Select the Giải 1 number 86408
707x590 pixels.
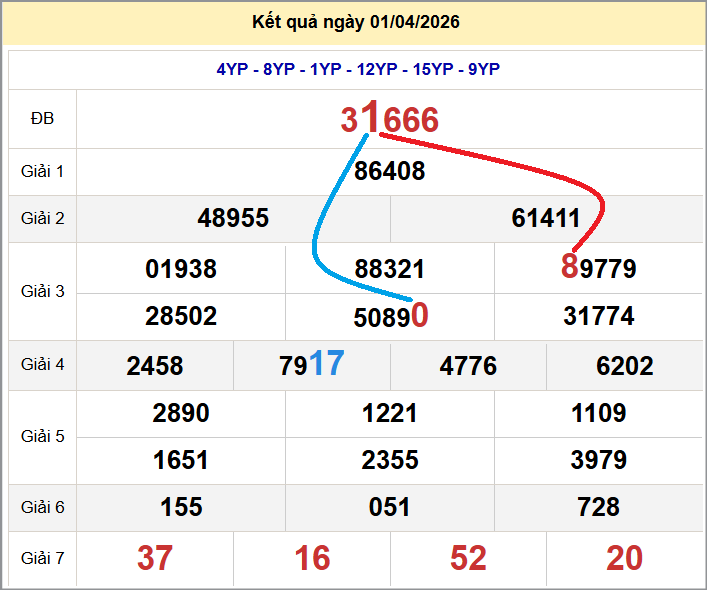(x=390, y=171)
